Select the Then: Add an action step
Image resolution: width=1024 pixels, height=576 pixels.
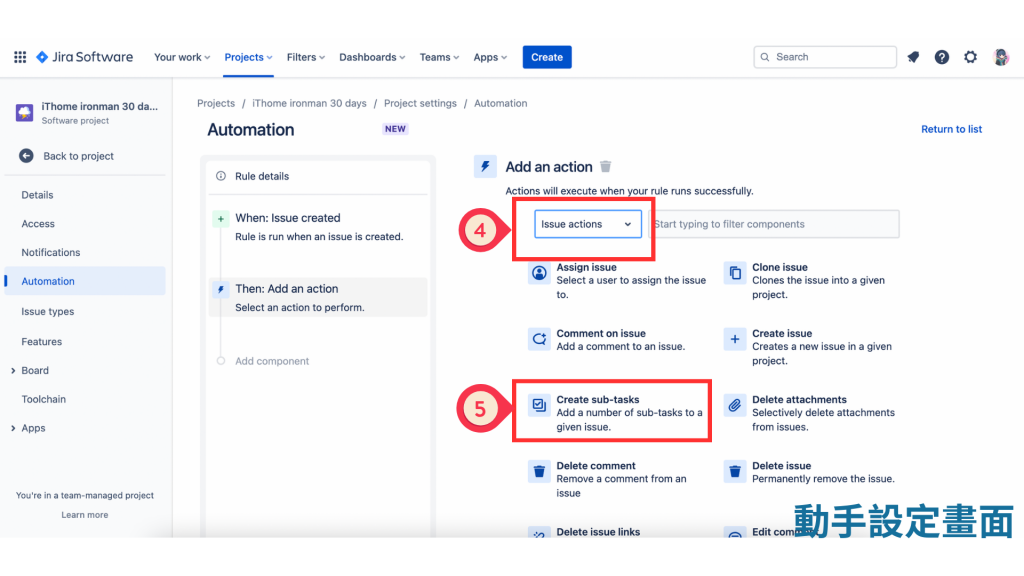pos(318,298)
